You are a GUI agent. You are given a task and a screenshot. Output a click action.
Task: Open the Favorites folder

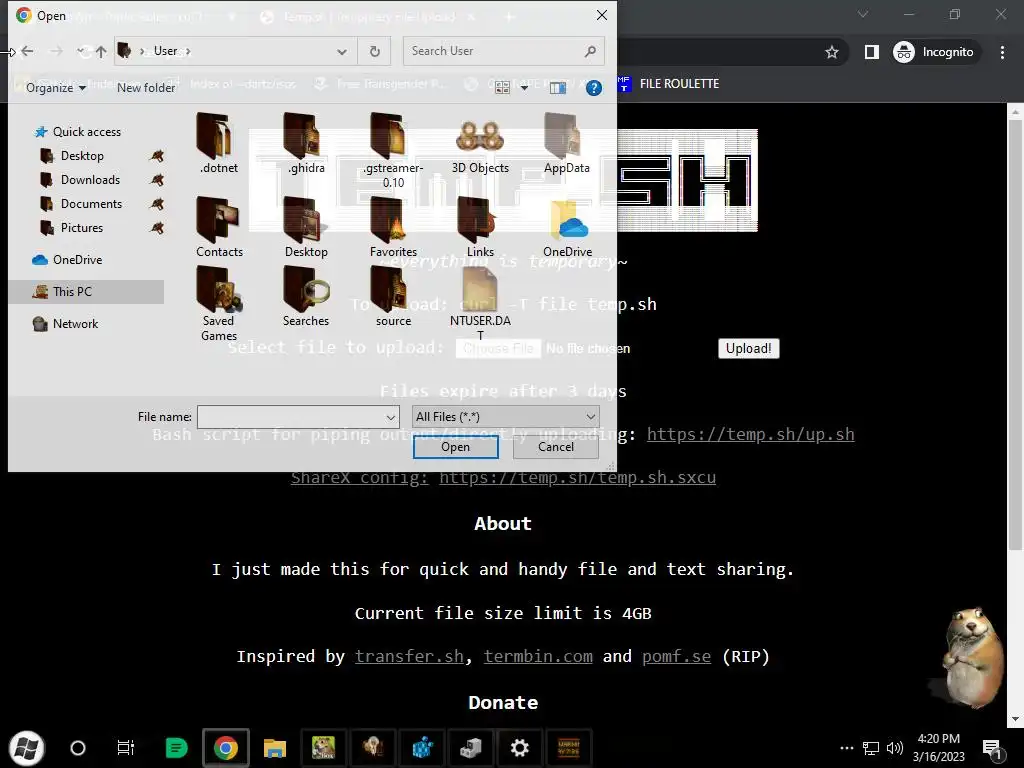(x=393, y=227)
